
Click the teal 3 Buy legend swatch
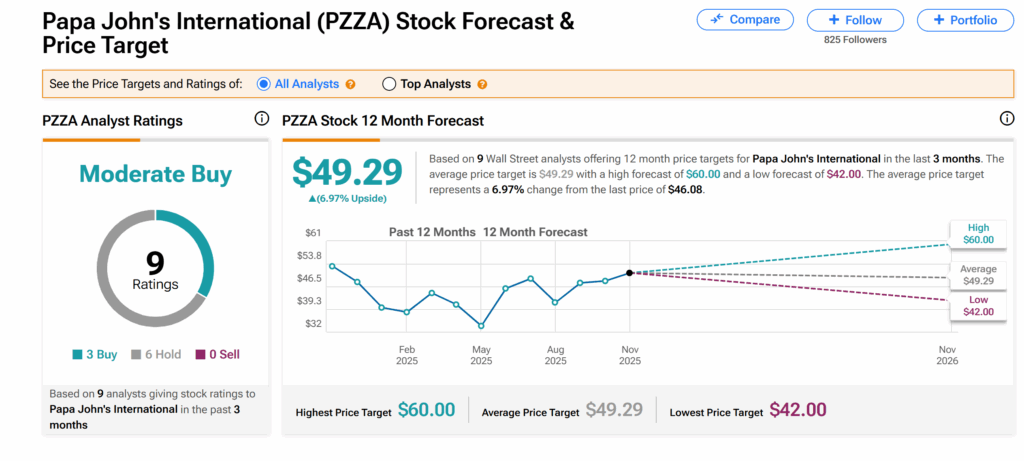(x=77, y=355)
